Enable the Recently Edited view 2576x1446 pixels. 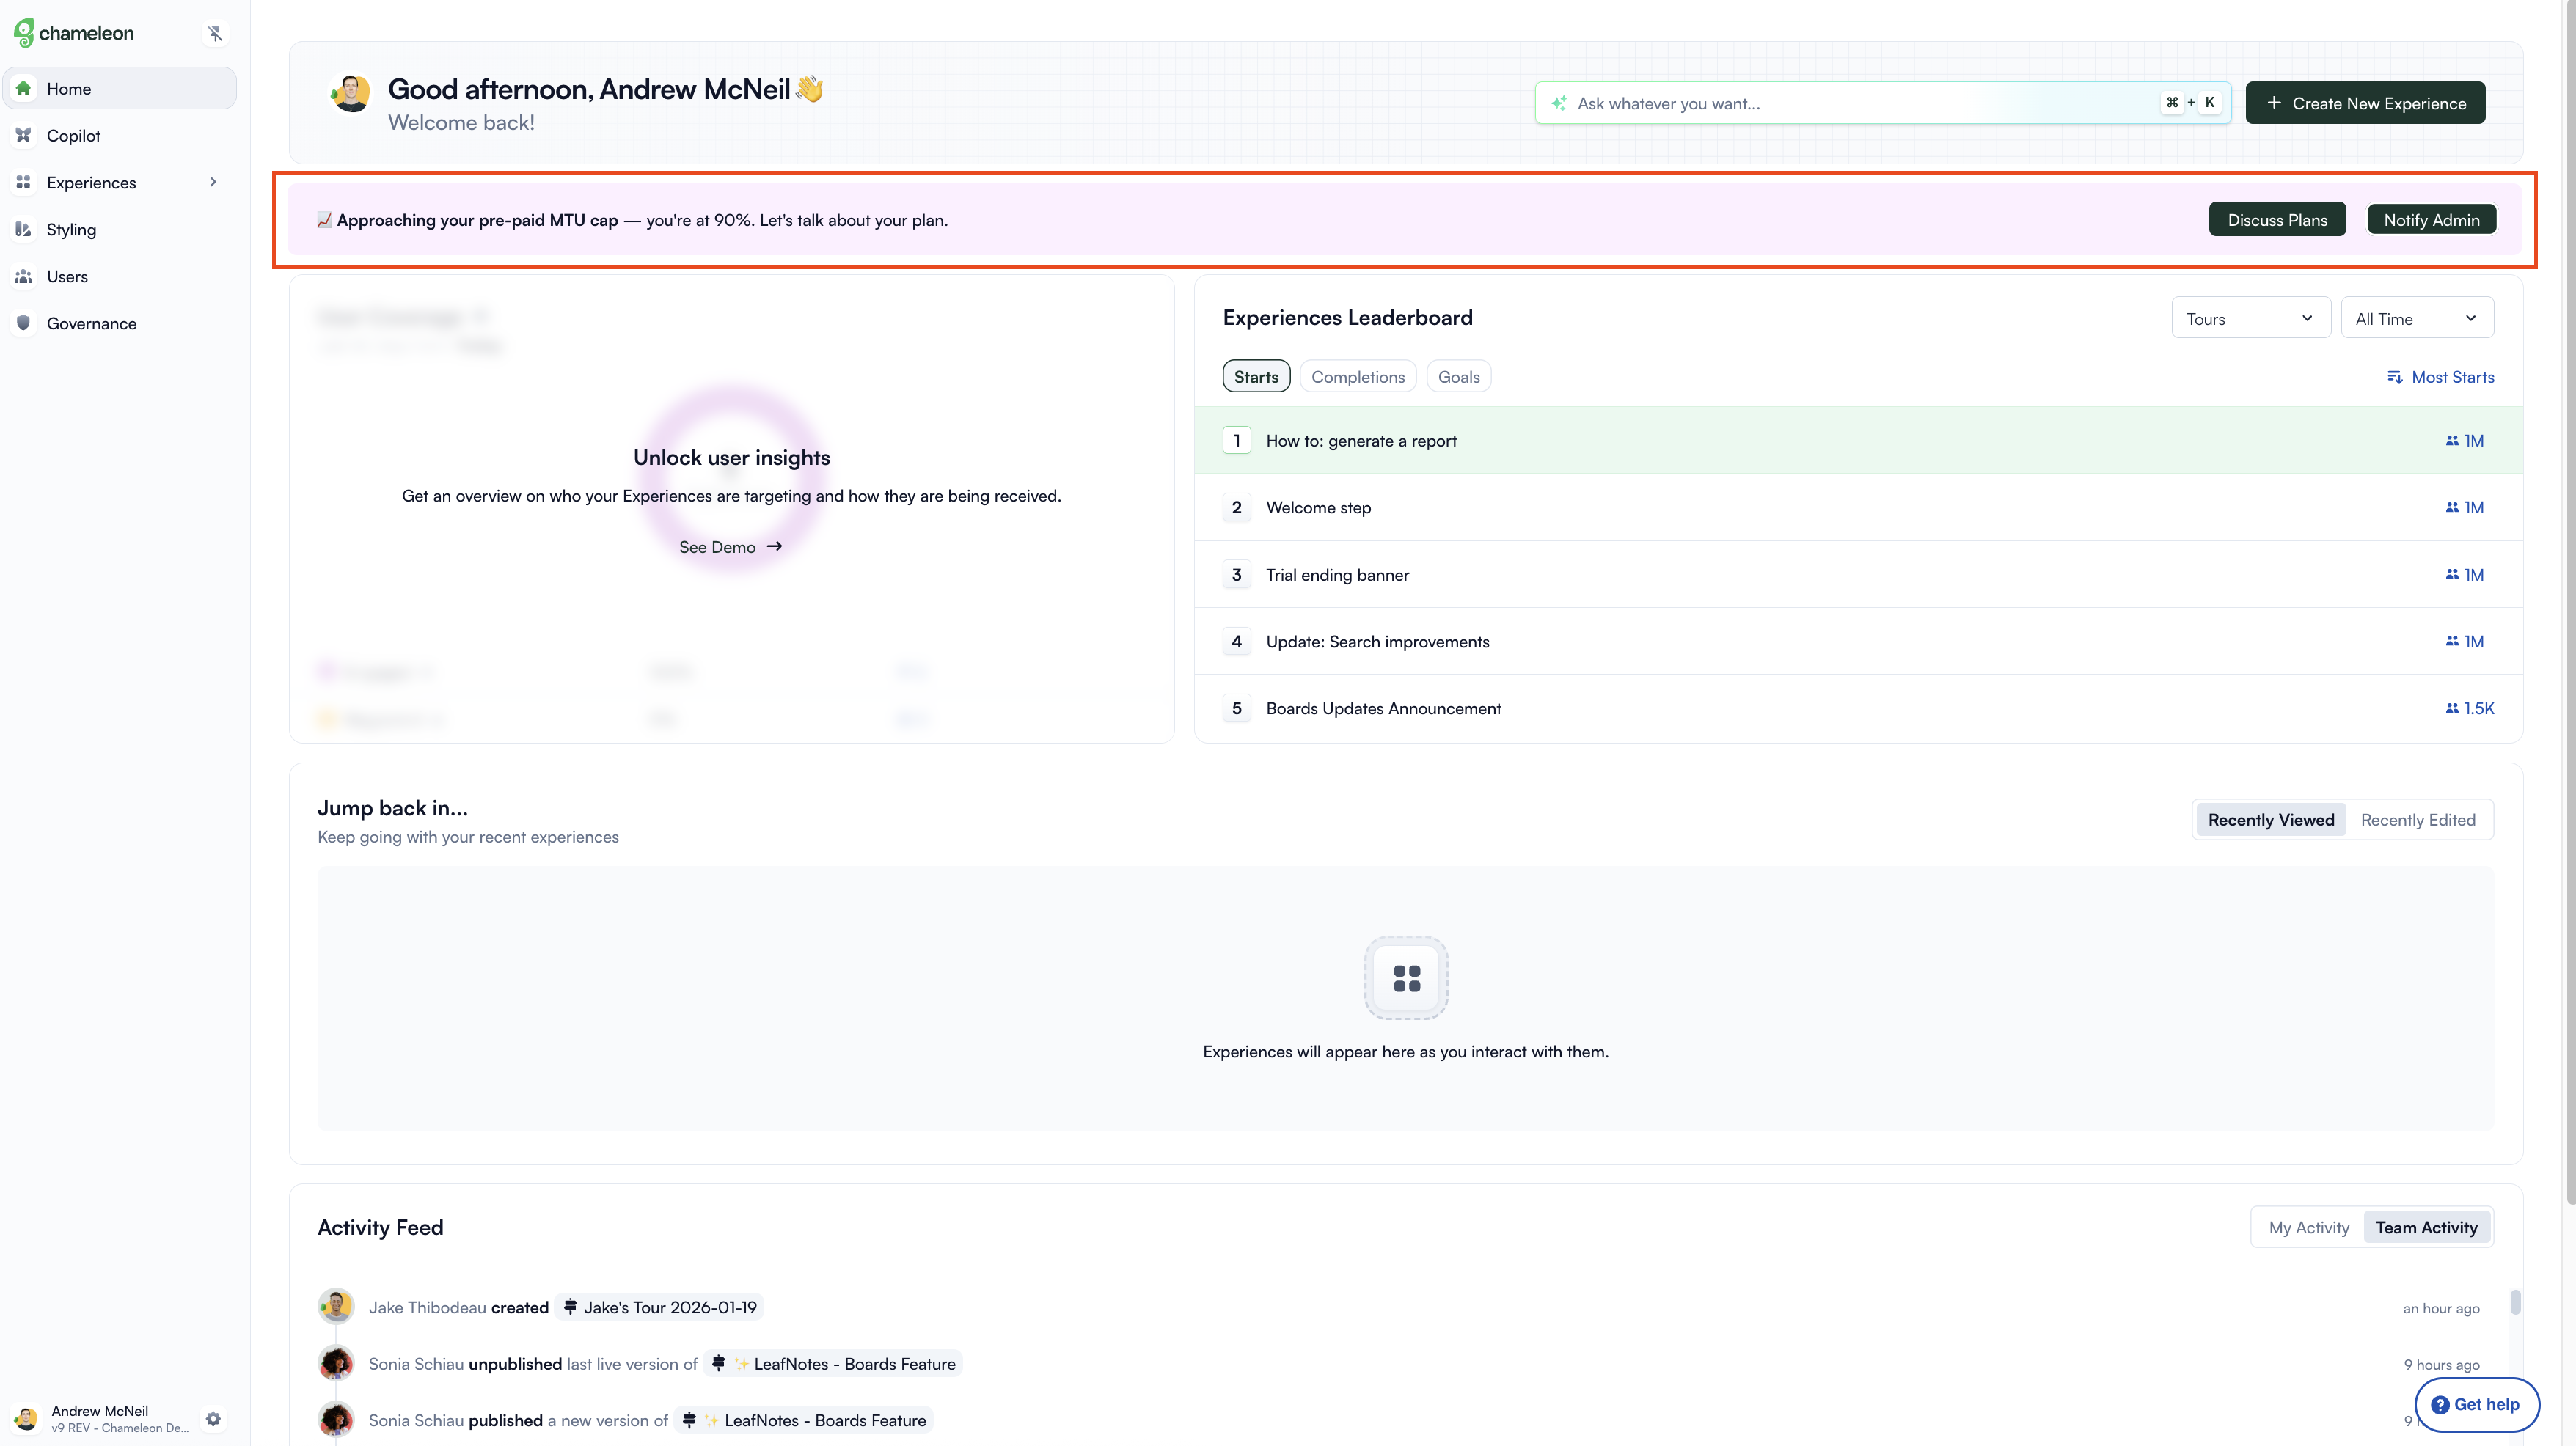click(x=2418, y=819)
